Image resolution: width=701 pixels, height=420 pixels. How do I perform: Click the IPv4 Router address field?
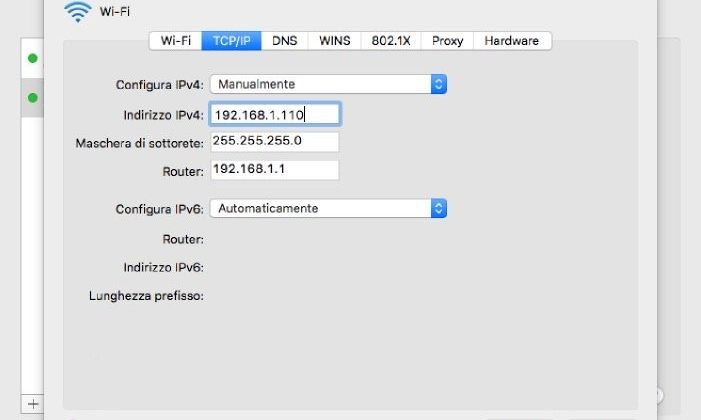click(x=275, y=170)
